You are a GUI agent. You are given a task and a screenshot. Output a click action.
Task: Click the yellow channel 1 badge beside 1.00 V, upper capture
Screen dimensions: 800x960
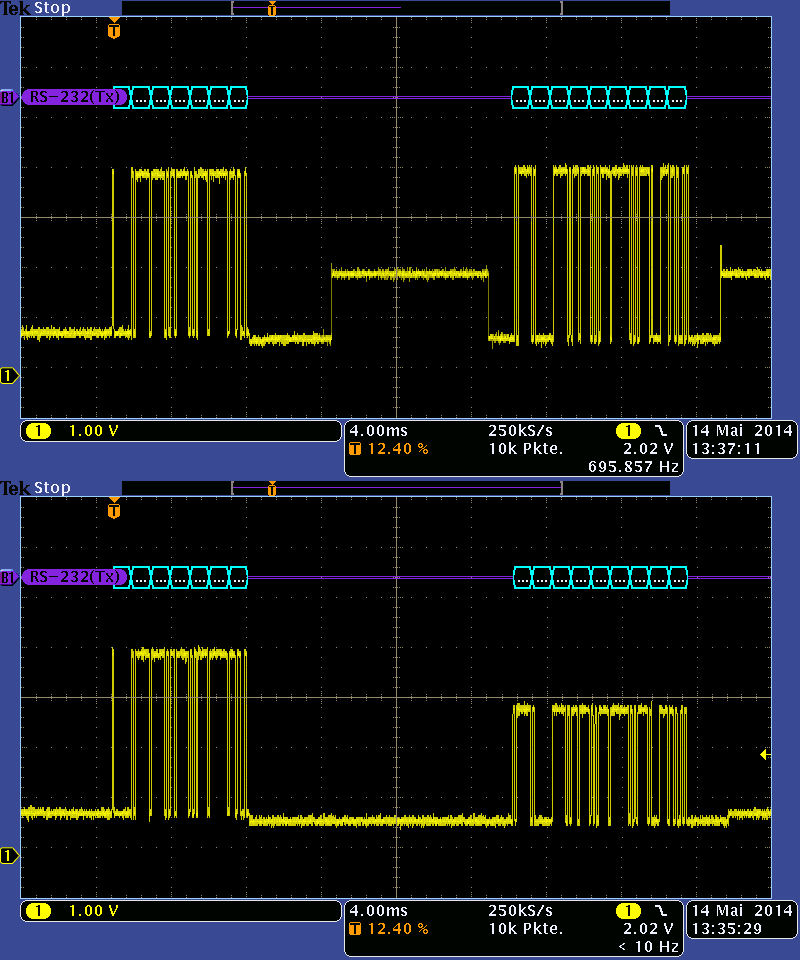pyautogui.click(x=39, y=431)
